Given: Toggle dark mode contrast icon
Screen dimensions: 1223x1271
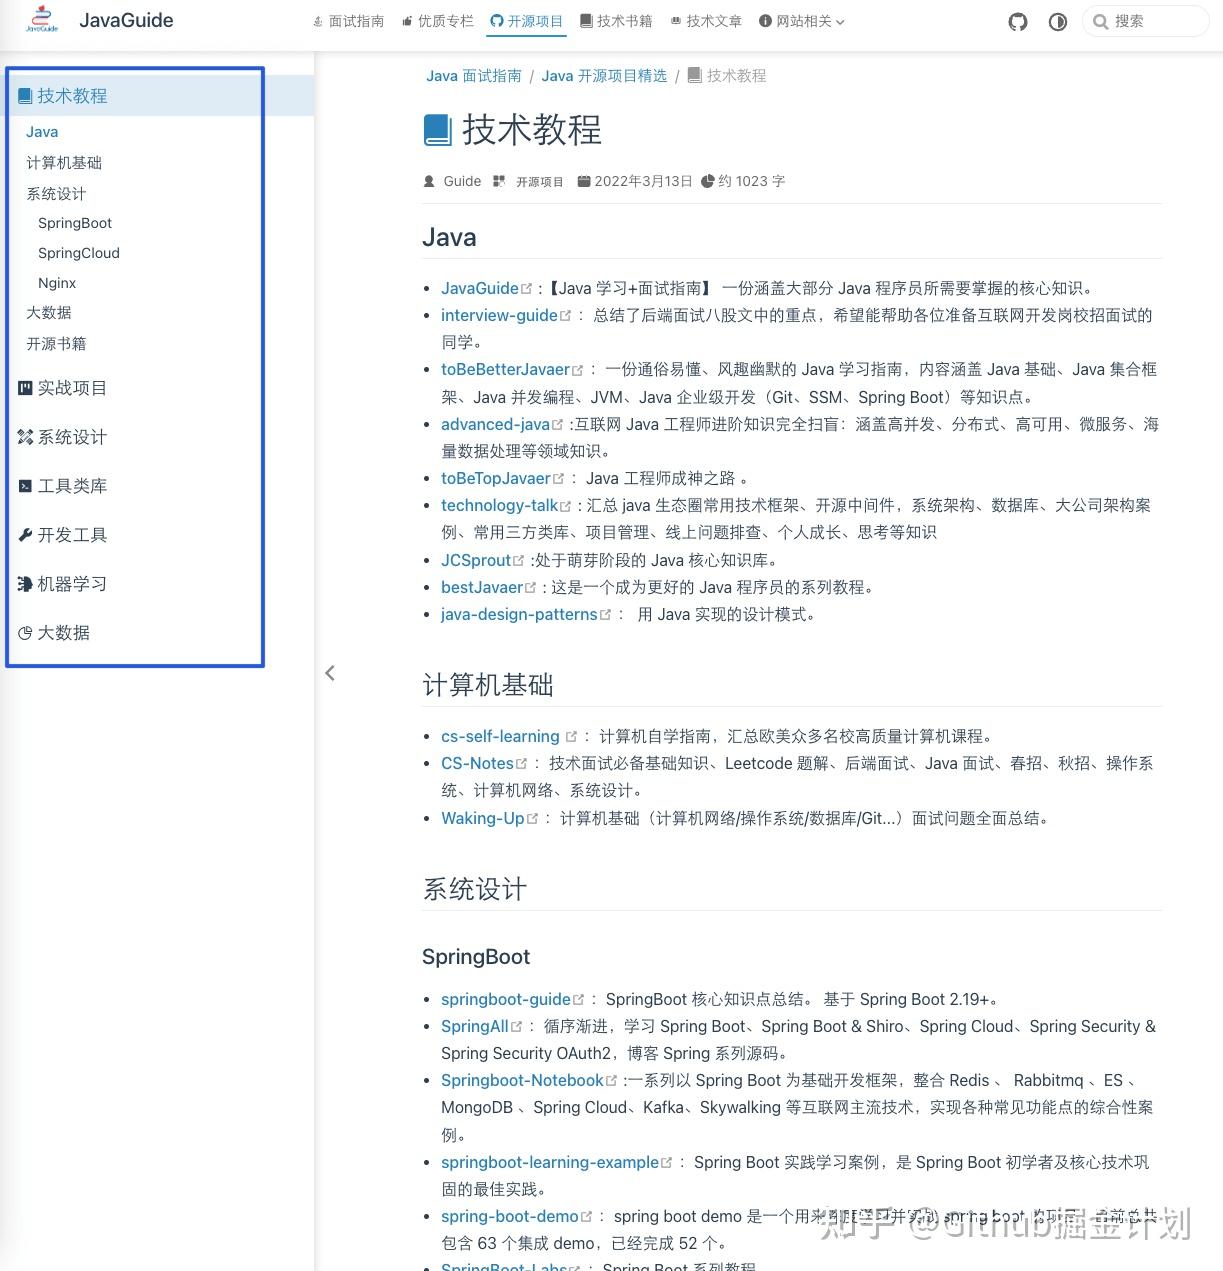Looking at the screenshot, I should pos(1058,21).
